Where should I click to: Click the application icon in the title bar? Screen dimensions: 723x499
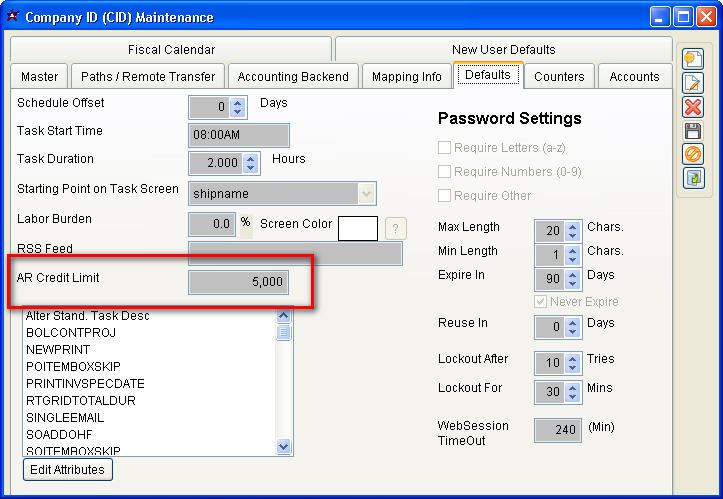(14, 17)
